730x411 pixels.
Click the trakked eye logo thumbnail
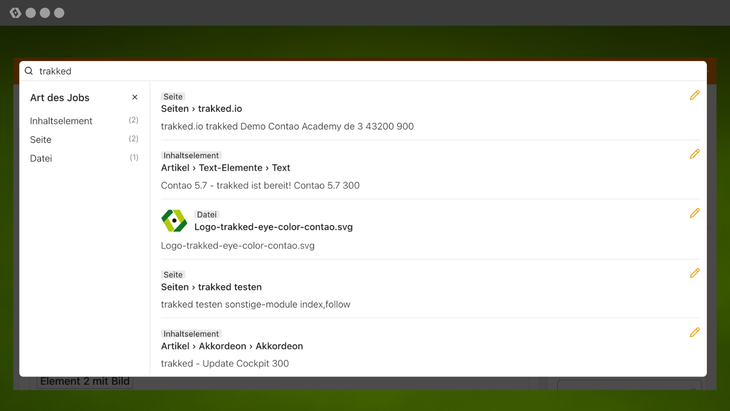(x=174, y=221)
